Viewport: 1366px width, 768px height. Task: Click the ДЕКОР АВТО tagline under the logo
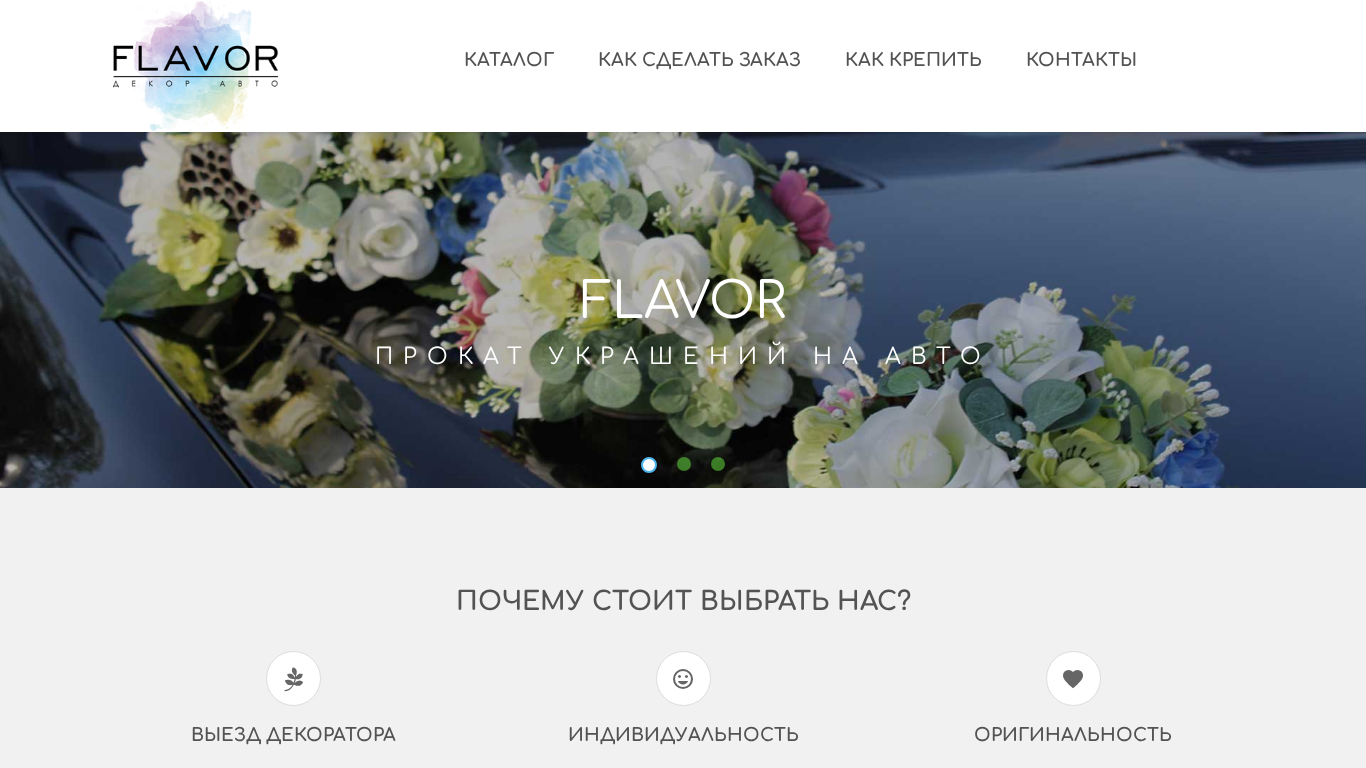[x=196, y=84]
